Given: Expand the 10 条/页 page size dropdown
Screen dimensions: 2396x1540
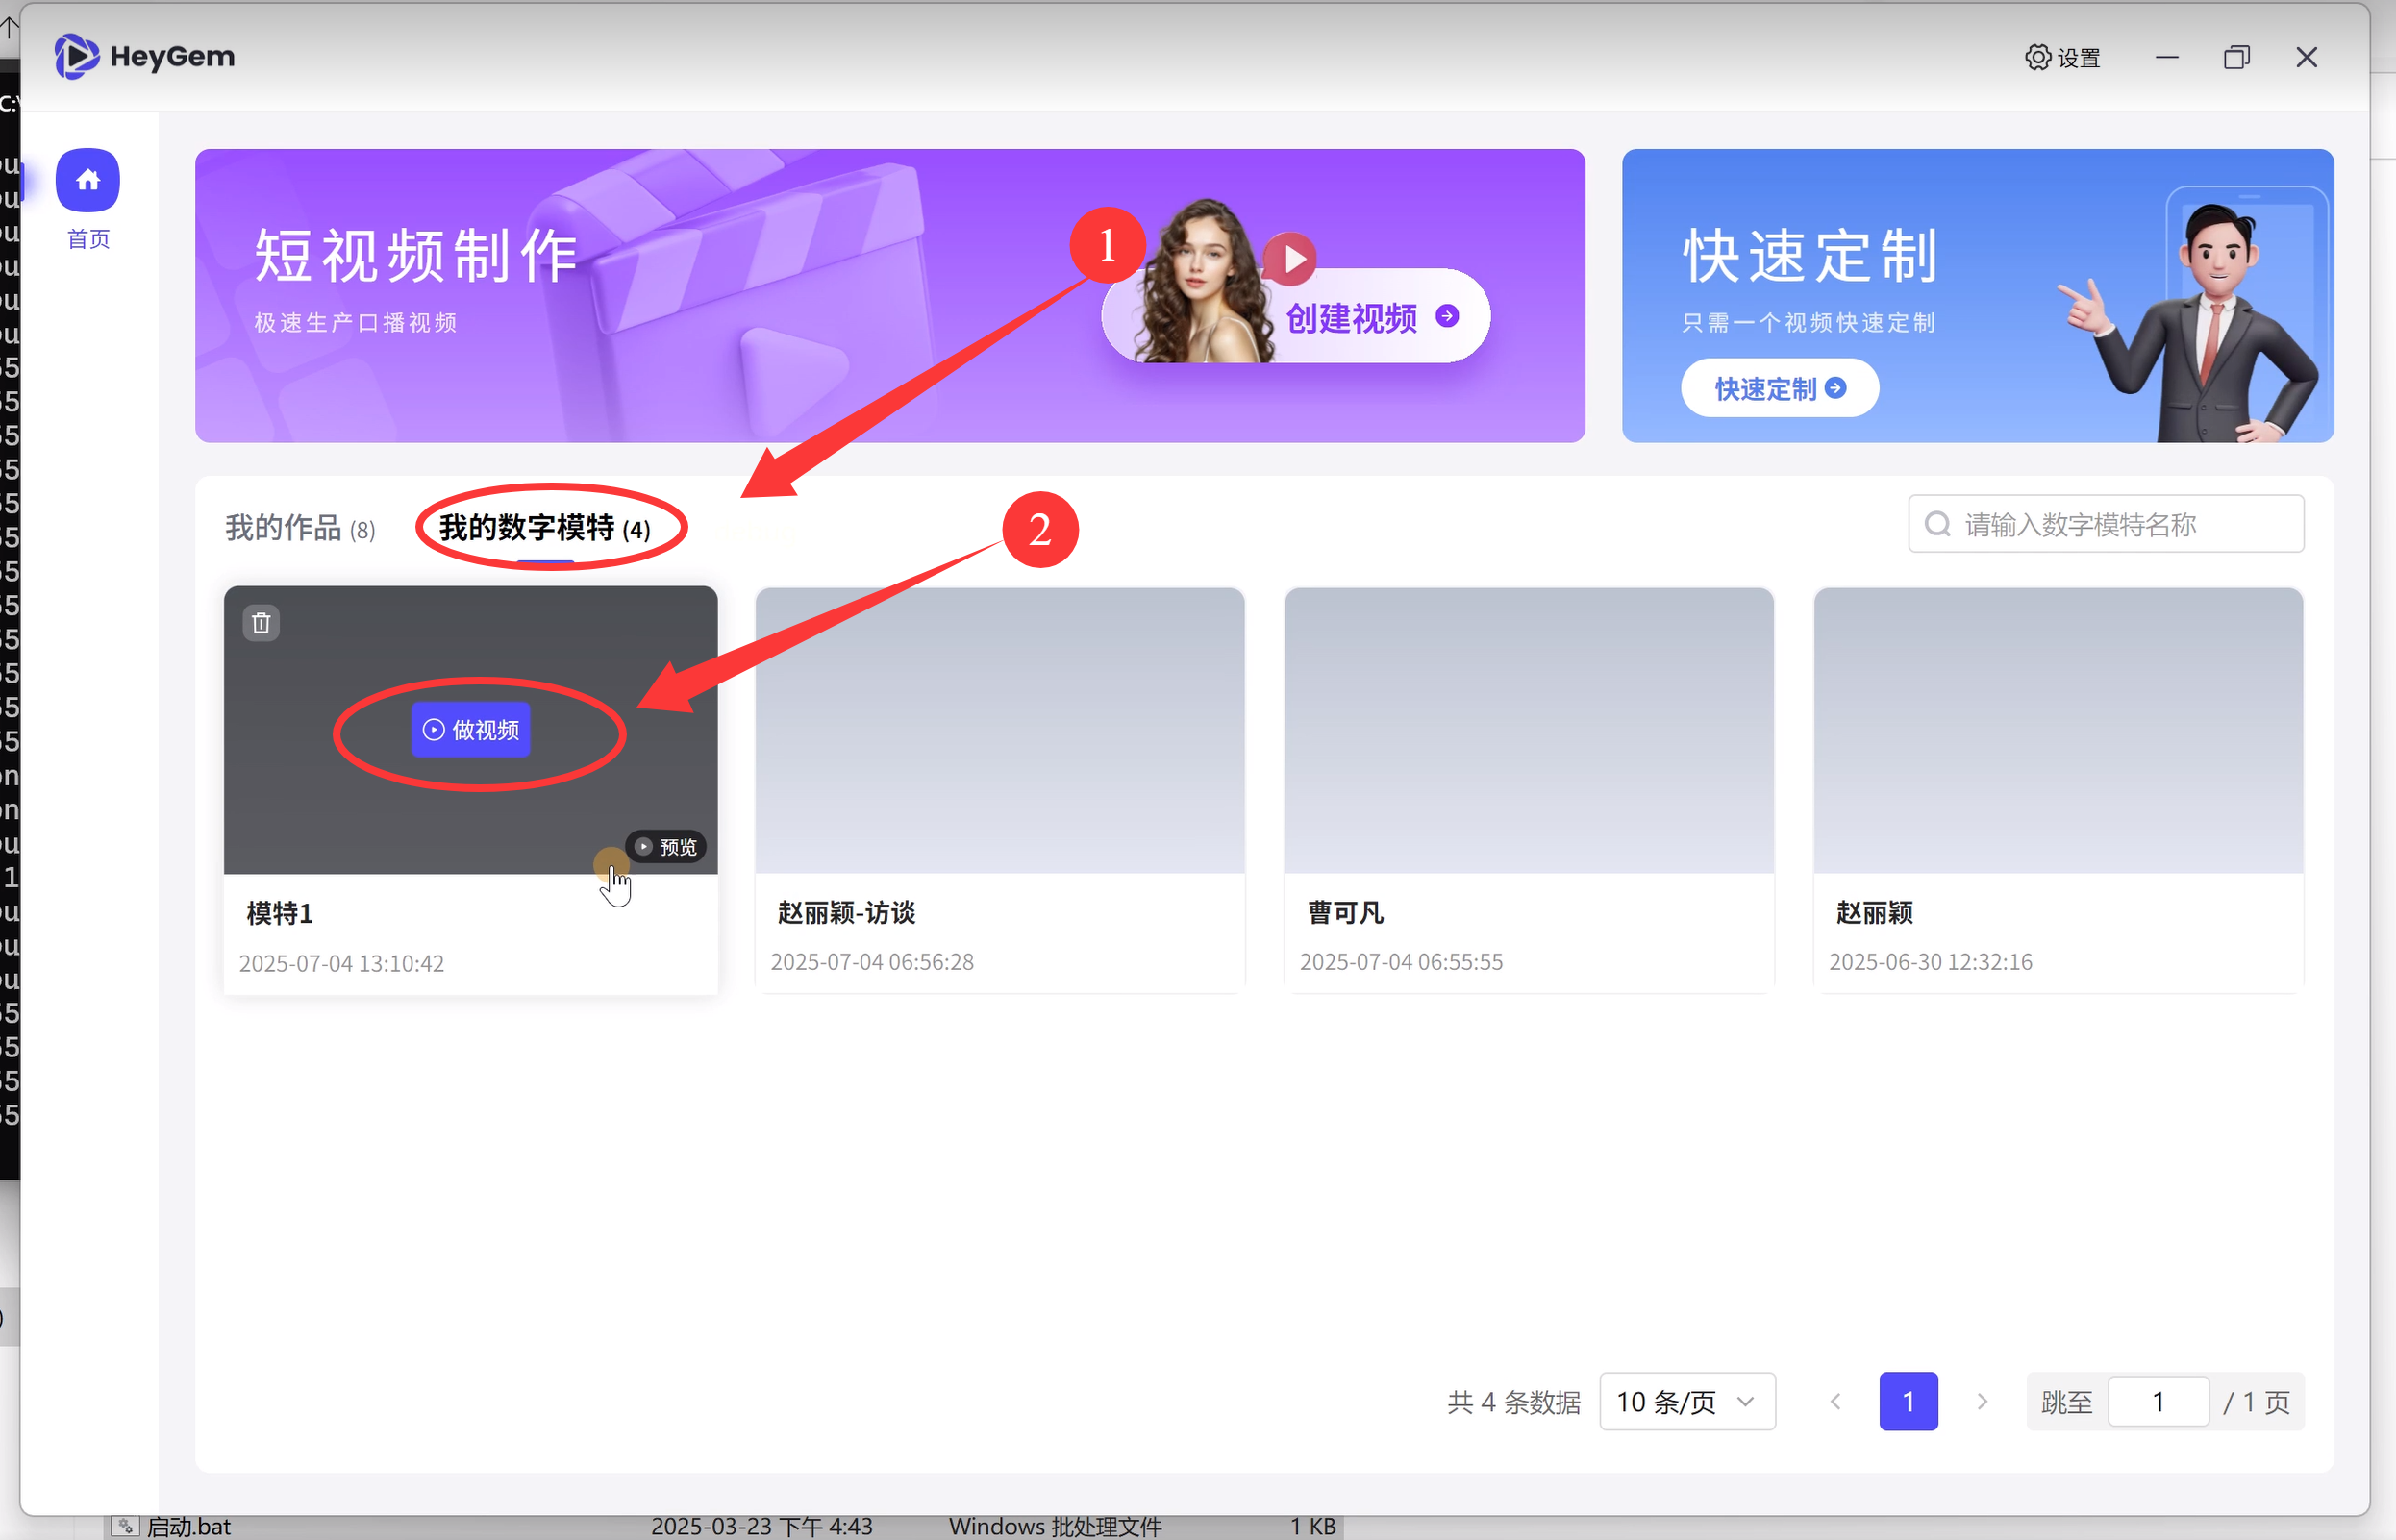Looking at the screenshot, I should click(1687, 1402).
